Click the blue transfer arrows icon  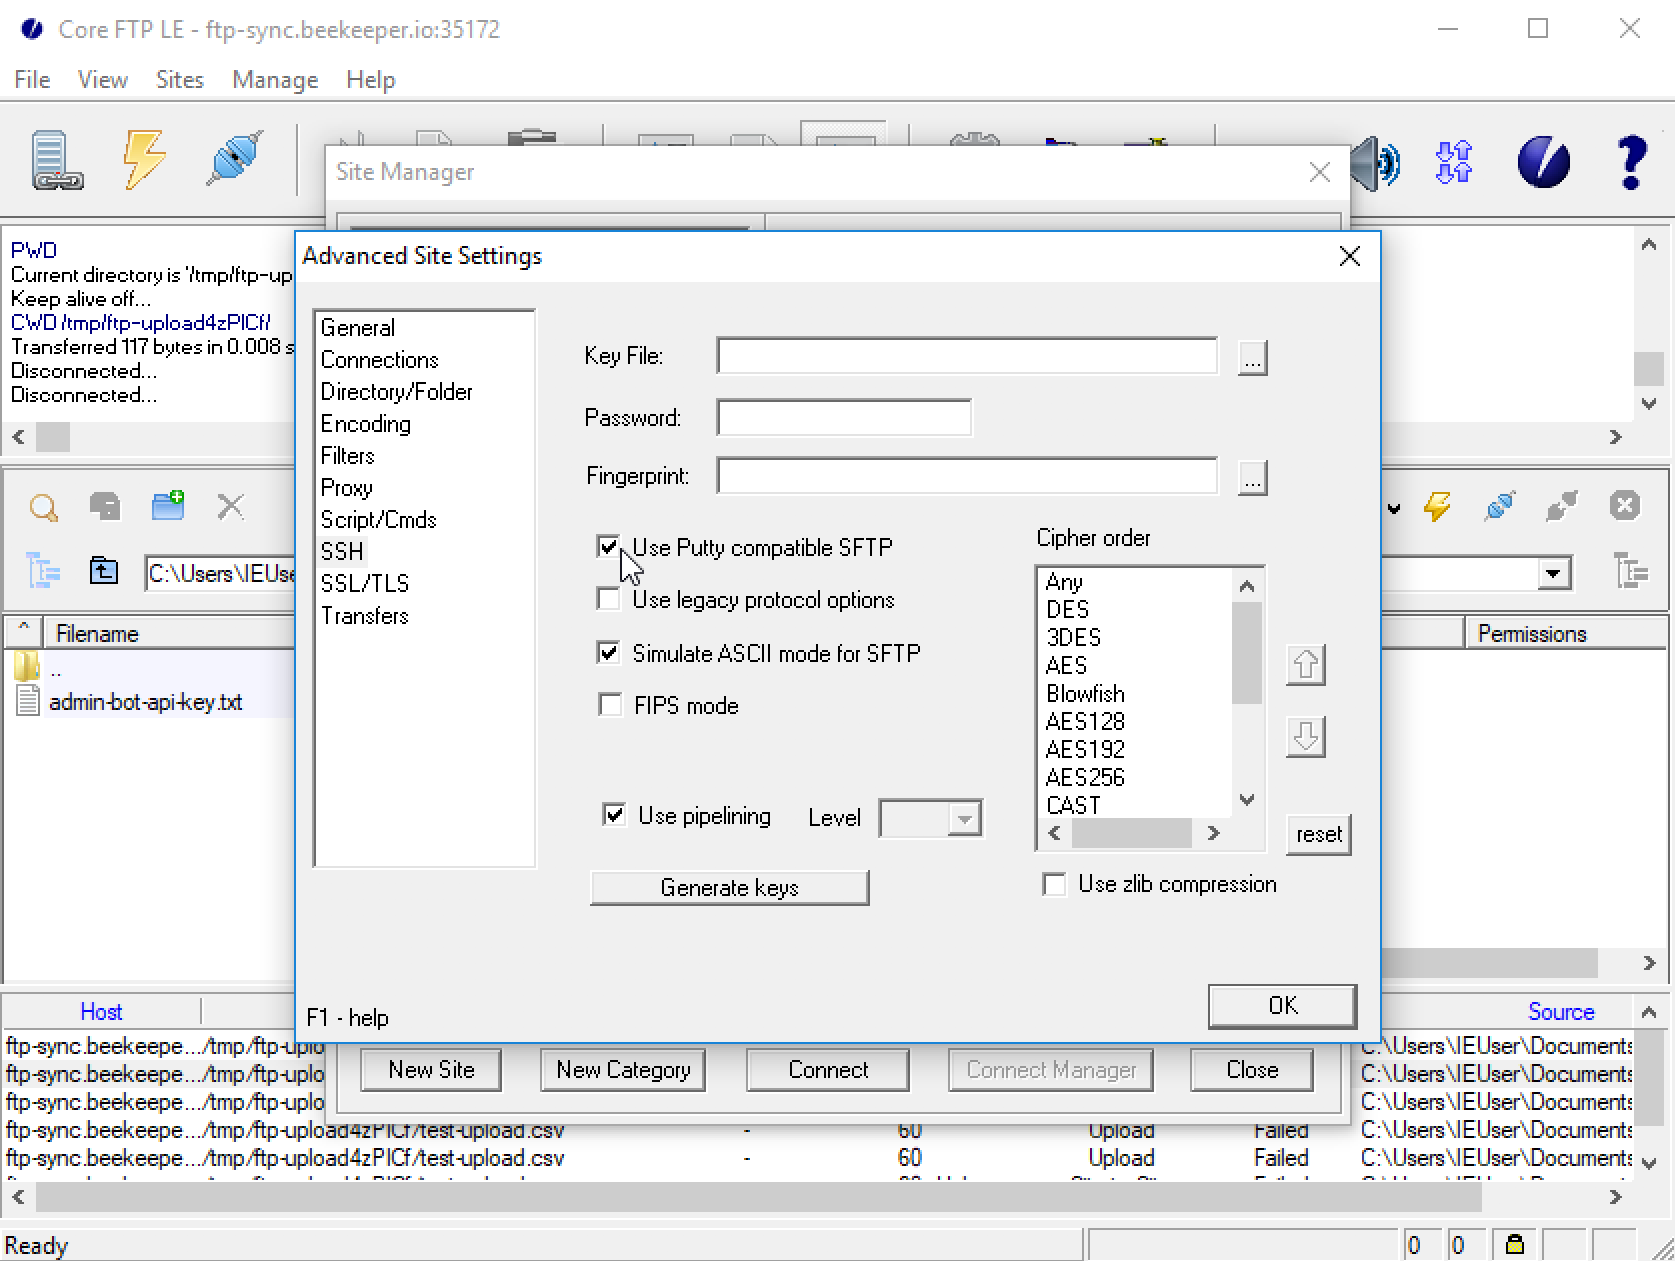click(1453, 162)
